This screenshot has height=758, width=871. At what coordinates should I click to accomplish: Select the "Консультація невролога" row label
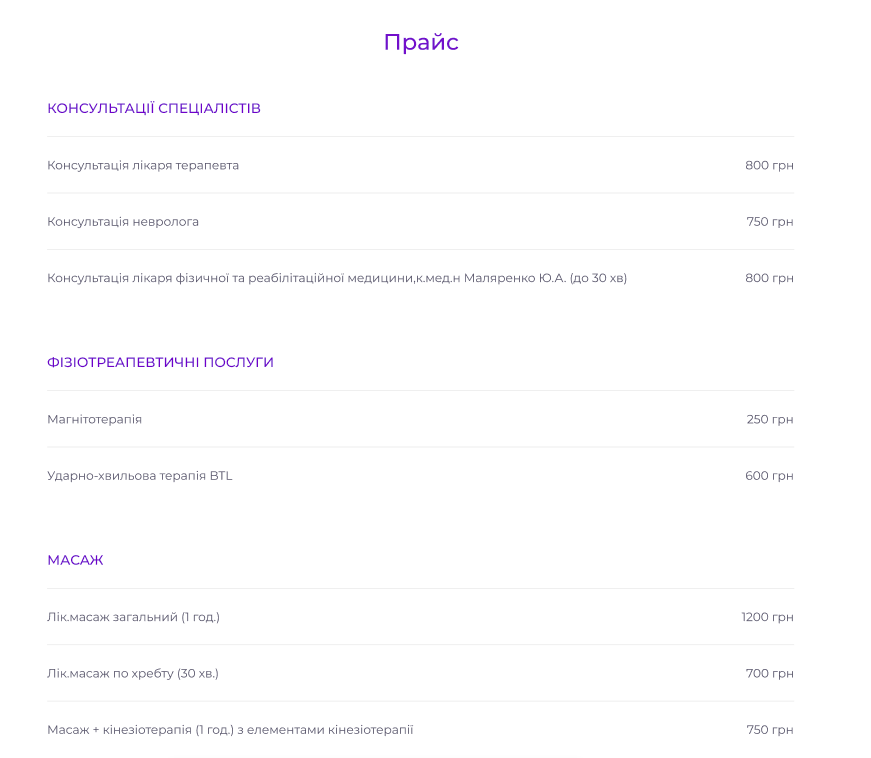(x=123, y=221)
